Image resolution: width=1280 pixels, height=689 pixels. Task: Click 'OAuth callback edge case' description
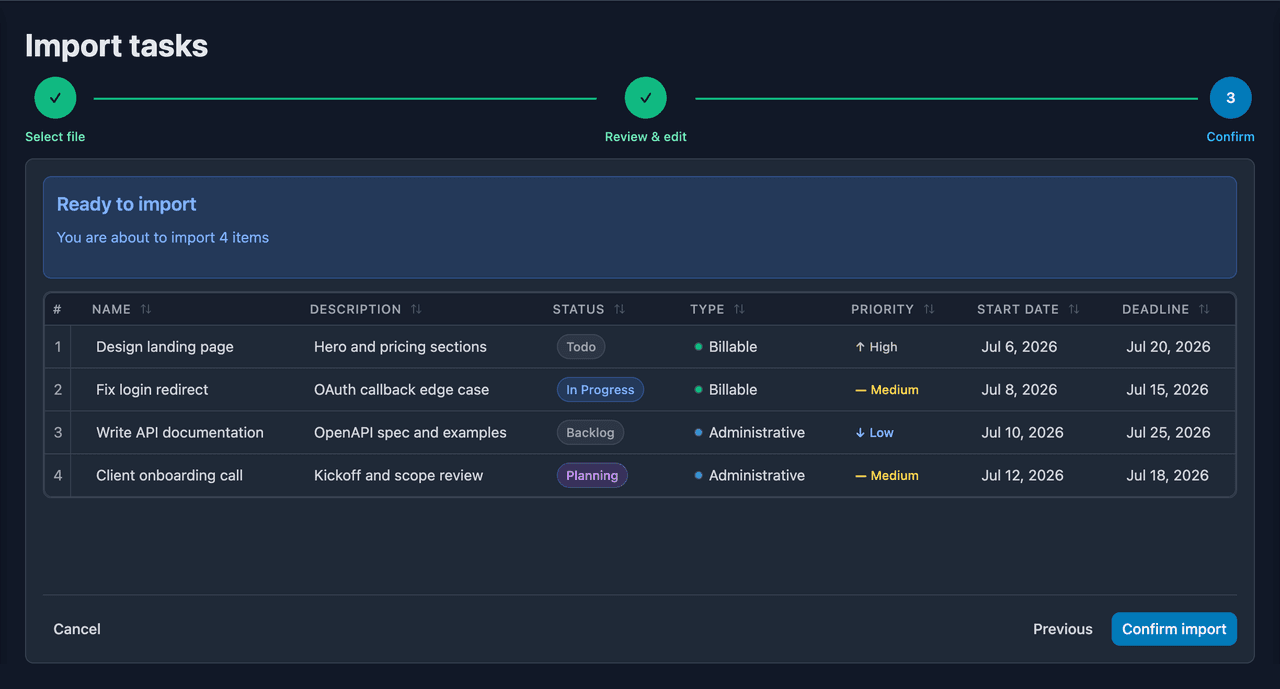401,390
